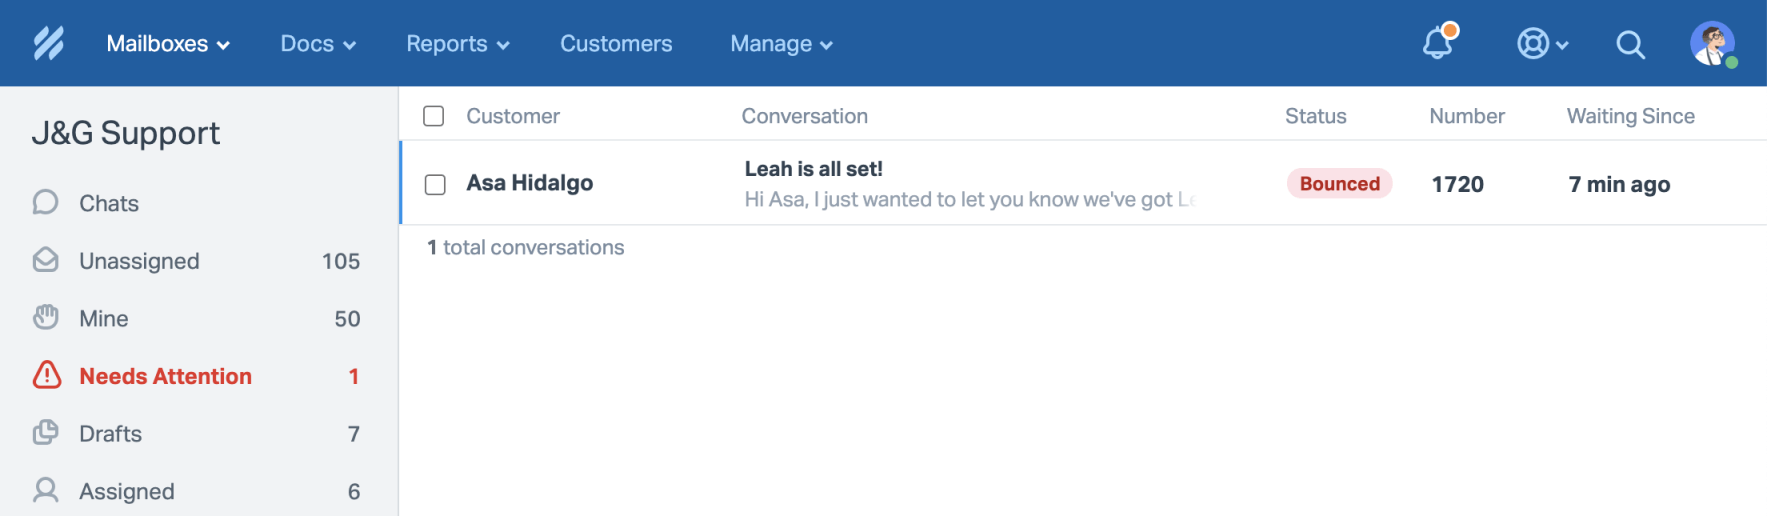Click the Unassigned envelope icon
The width and height of the screenshot is (1767, 516).
coord(45,260)
